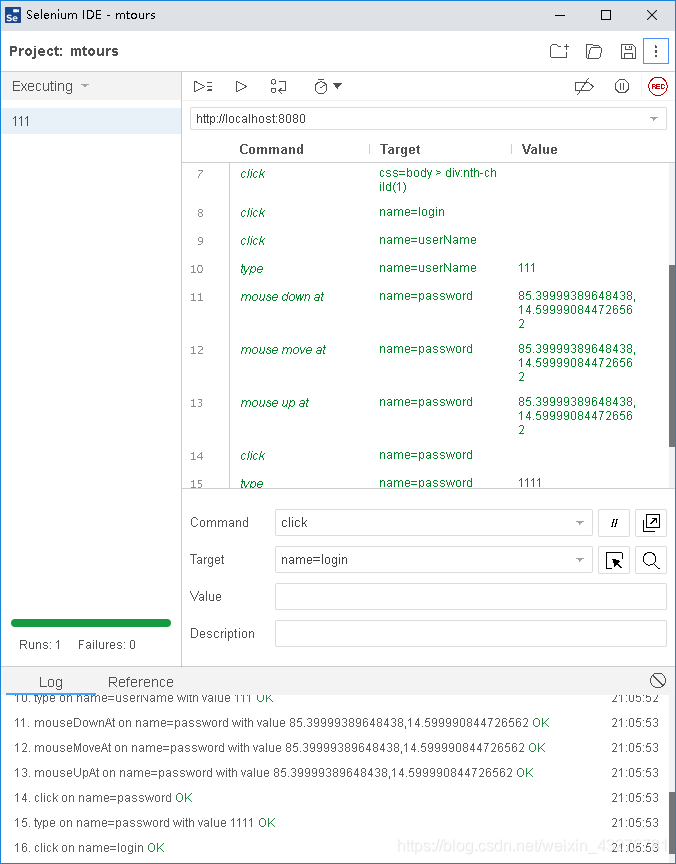Open a project using the folder icon
The height and width of the screenshot is (864, 676).
point(594,51)
